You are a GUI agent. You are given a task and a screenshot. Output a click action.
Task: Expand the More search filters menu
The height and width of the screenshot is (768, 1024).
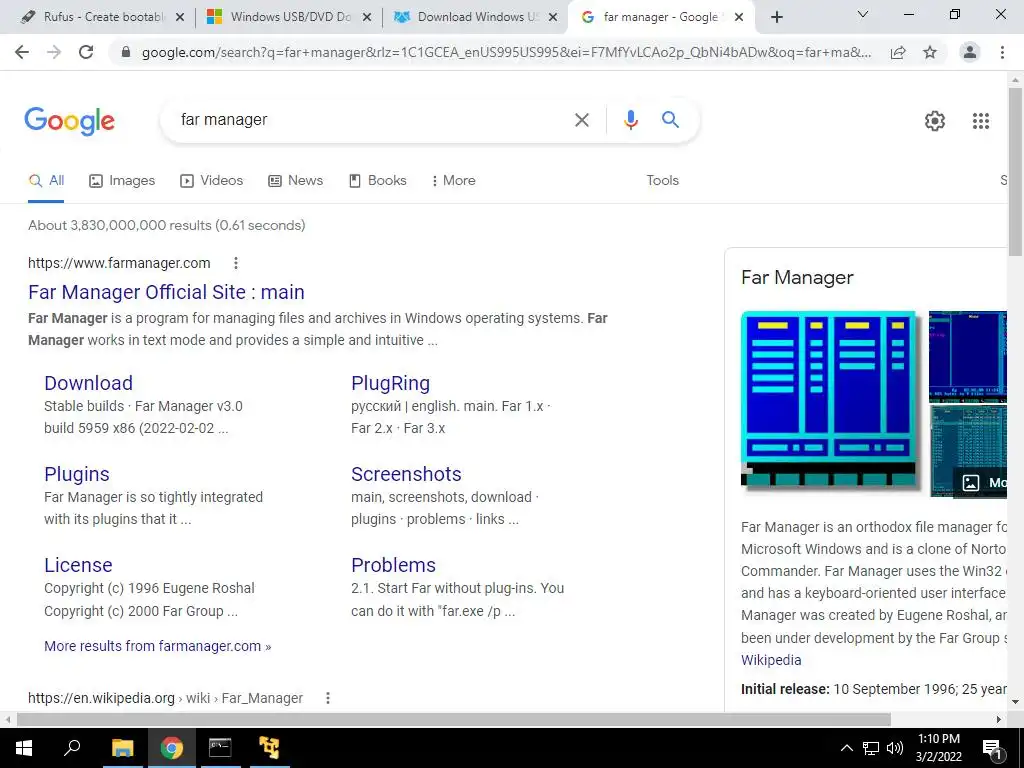pos(453,180)
